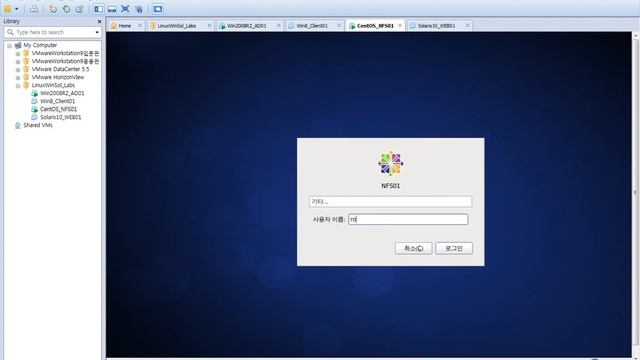Select Win2008R2_AD01 in library tree

tap(62, 93)
